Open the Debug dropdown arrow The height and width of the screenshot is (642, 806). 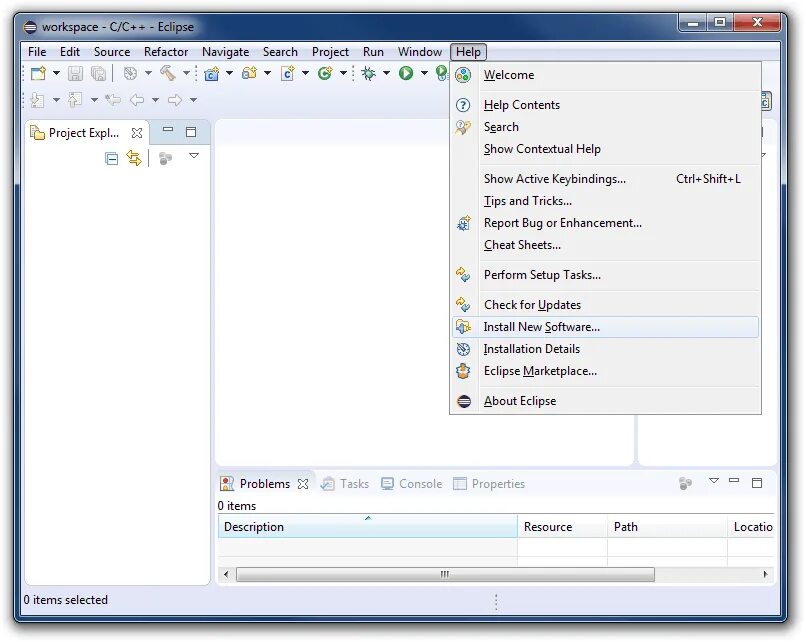[x=386, y=74]
